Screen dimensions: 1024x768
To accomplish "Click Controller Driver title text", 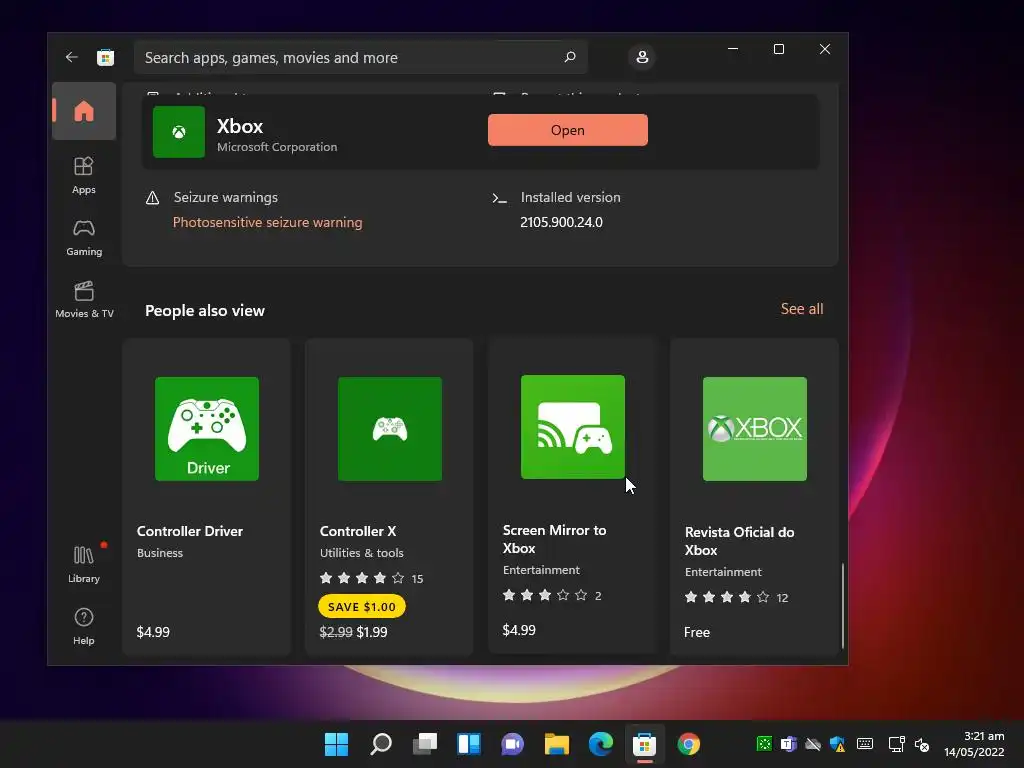I will (x=189, y=531).
